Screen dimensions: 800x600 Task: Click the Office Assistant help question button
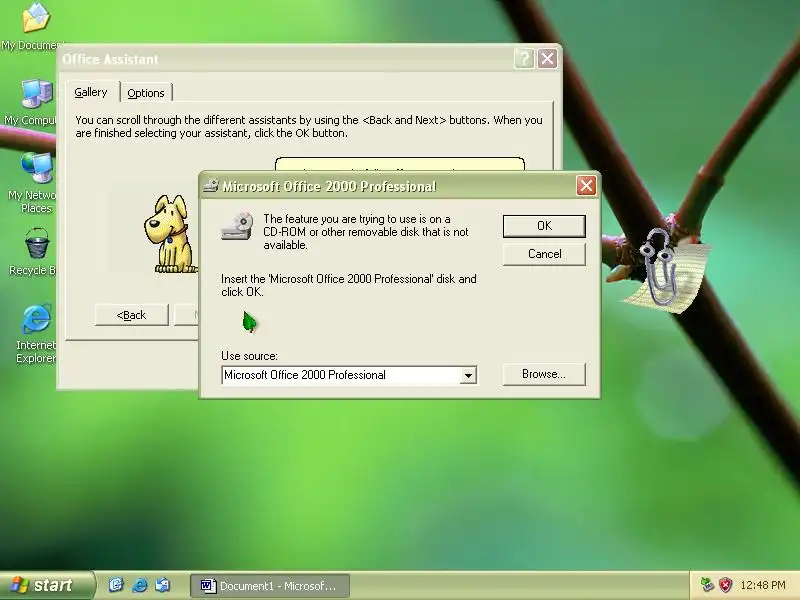point(524,59)
